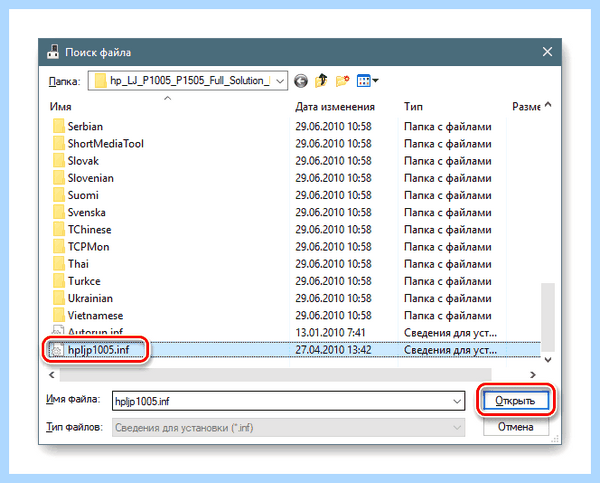Select the Serbian folder icon
The image size is (600, 483).
point(59,126)
